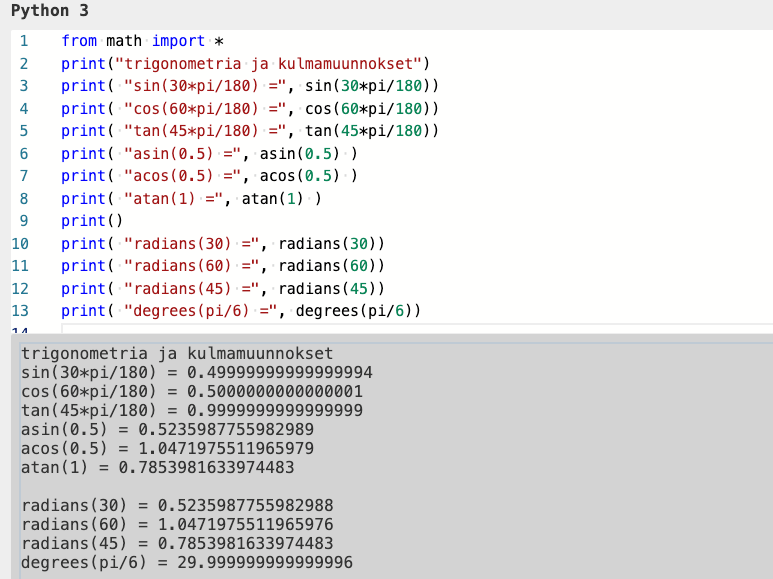
Task: Click the Python 3 heading label
Action: point(49,11)
